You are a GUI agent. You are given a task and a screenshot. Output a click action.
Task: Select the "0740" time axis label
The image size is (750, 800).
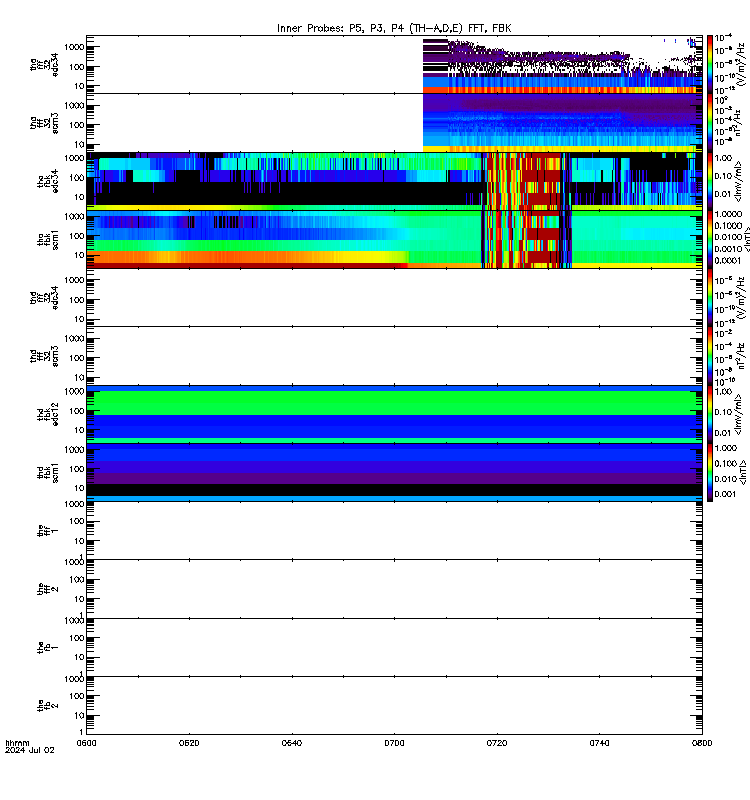(x=599, y=743)
